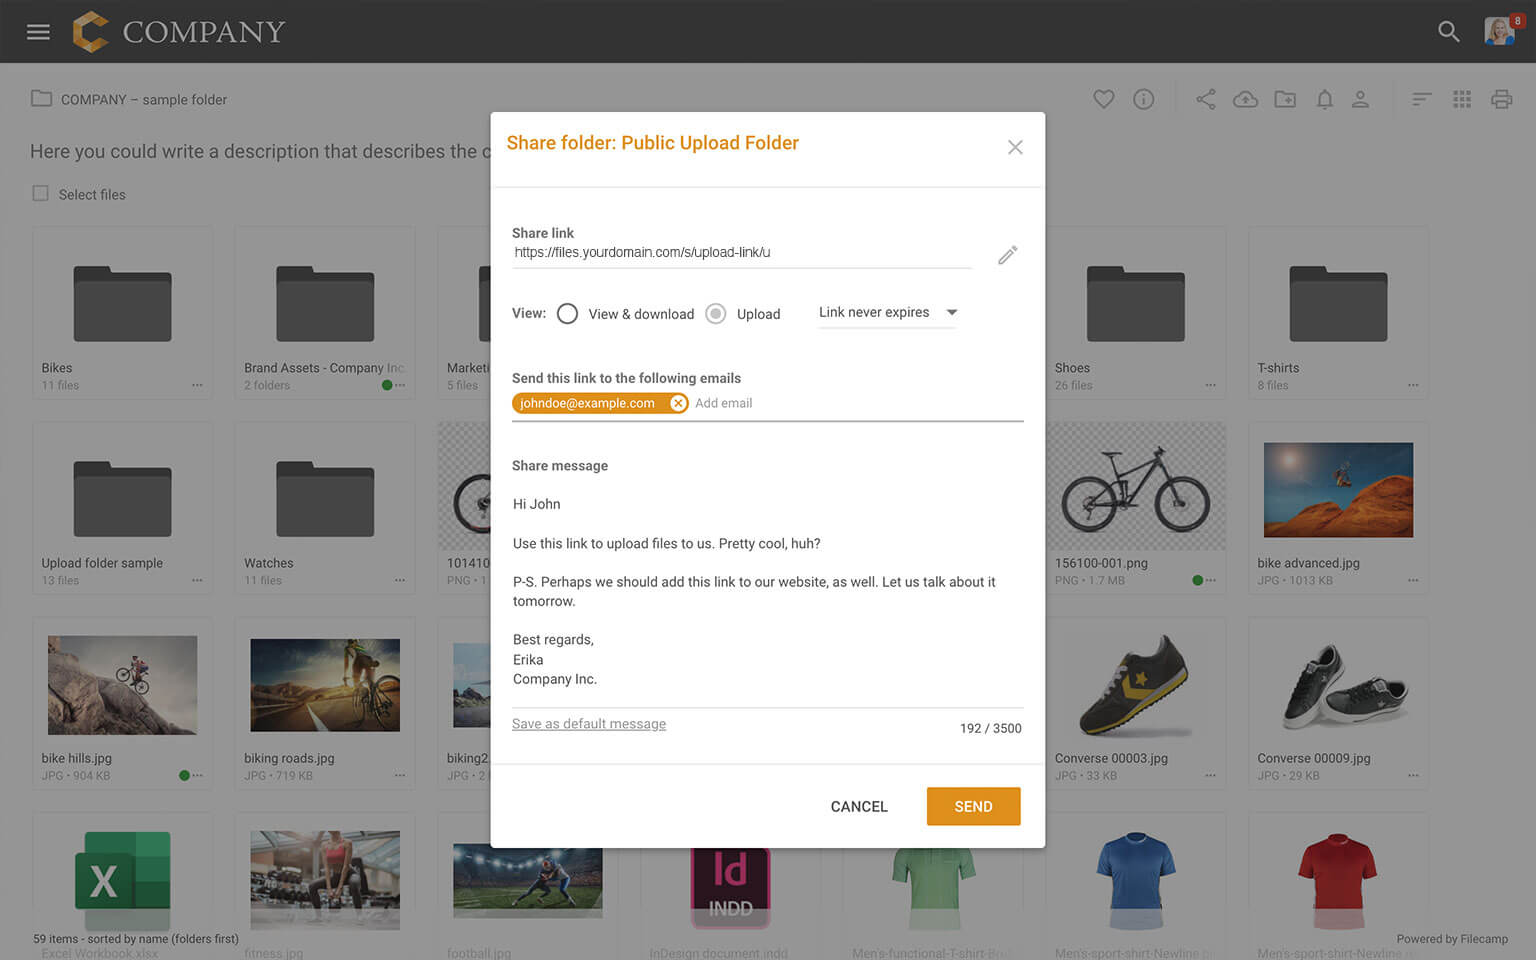Create a new folder icon
The width and height of the screenshot is (1536, 960).
1285,99
